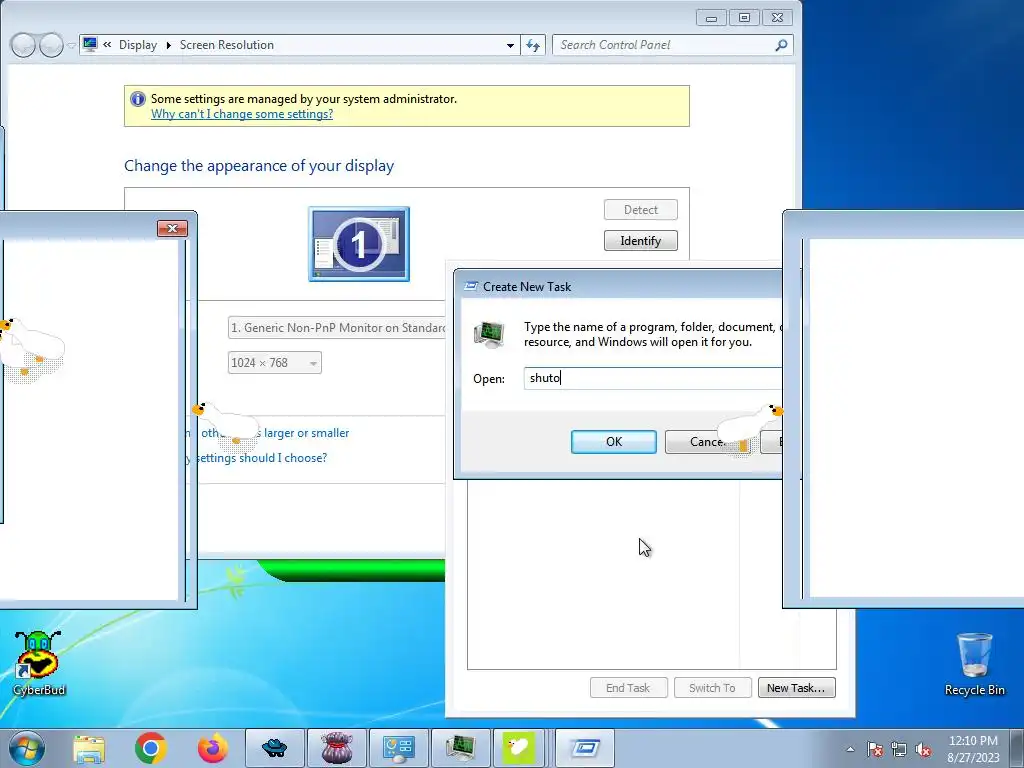Click the Create New Task title icon
1024x768 pixels.
pos(470,286)
